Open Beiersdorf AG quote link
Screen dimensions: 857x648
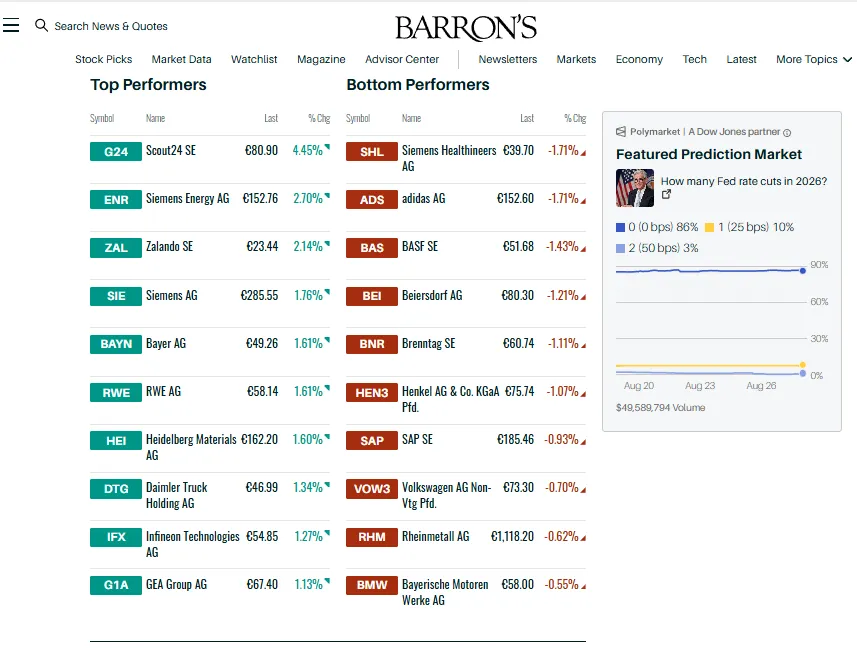(432, 295)
